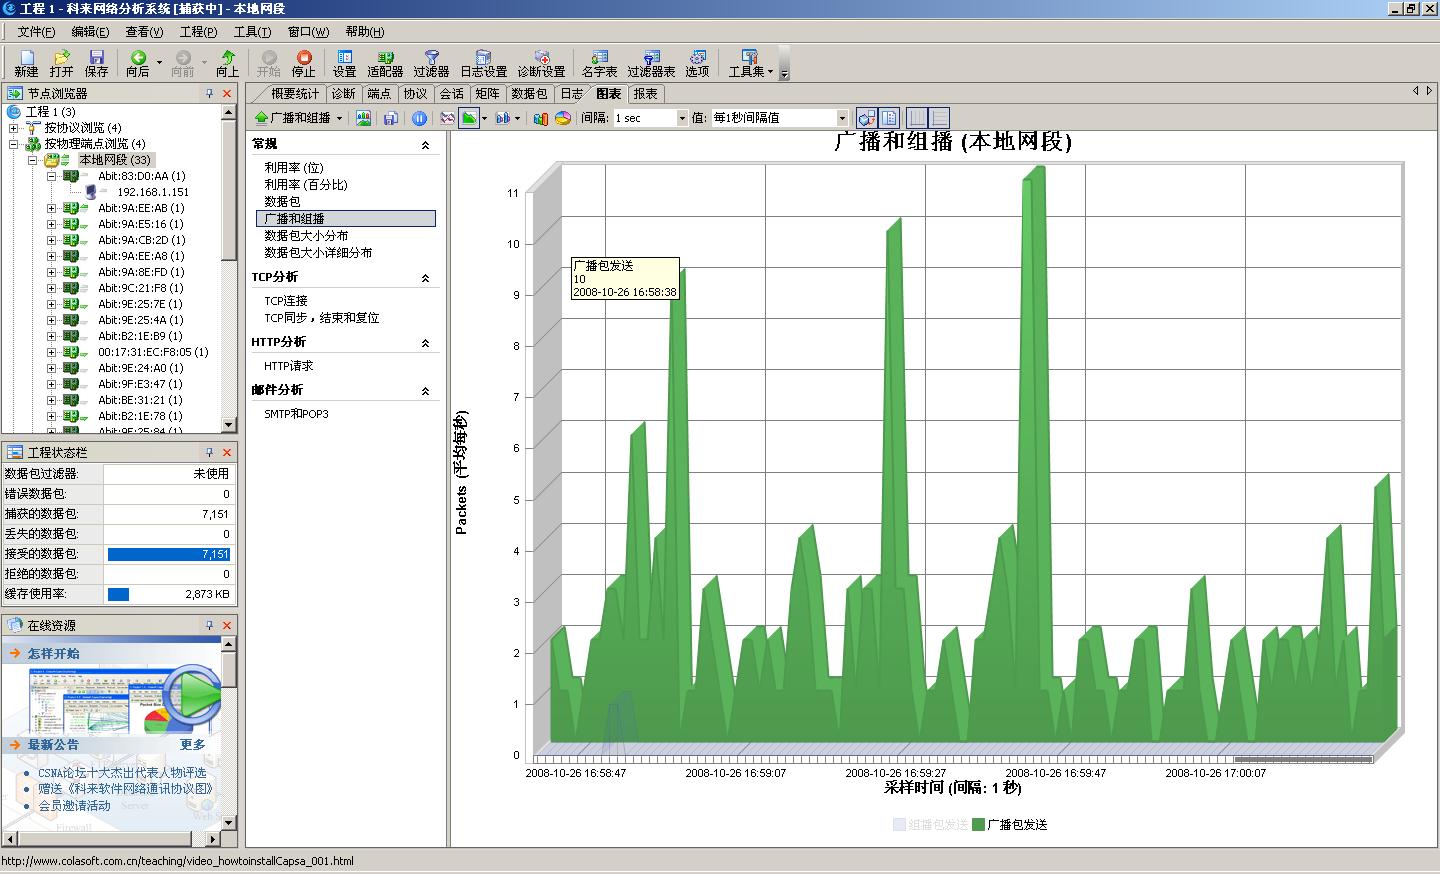Select the pie chart icon
The image size is (1440, 874).
[563, 118]
